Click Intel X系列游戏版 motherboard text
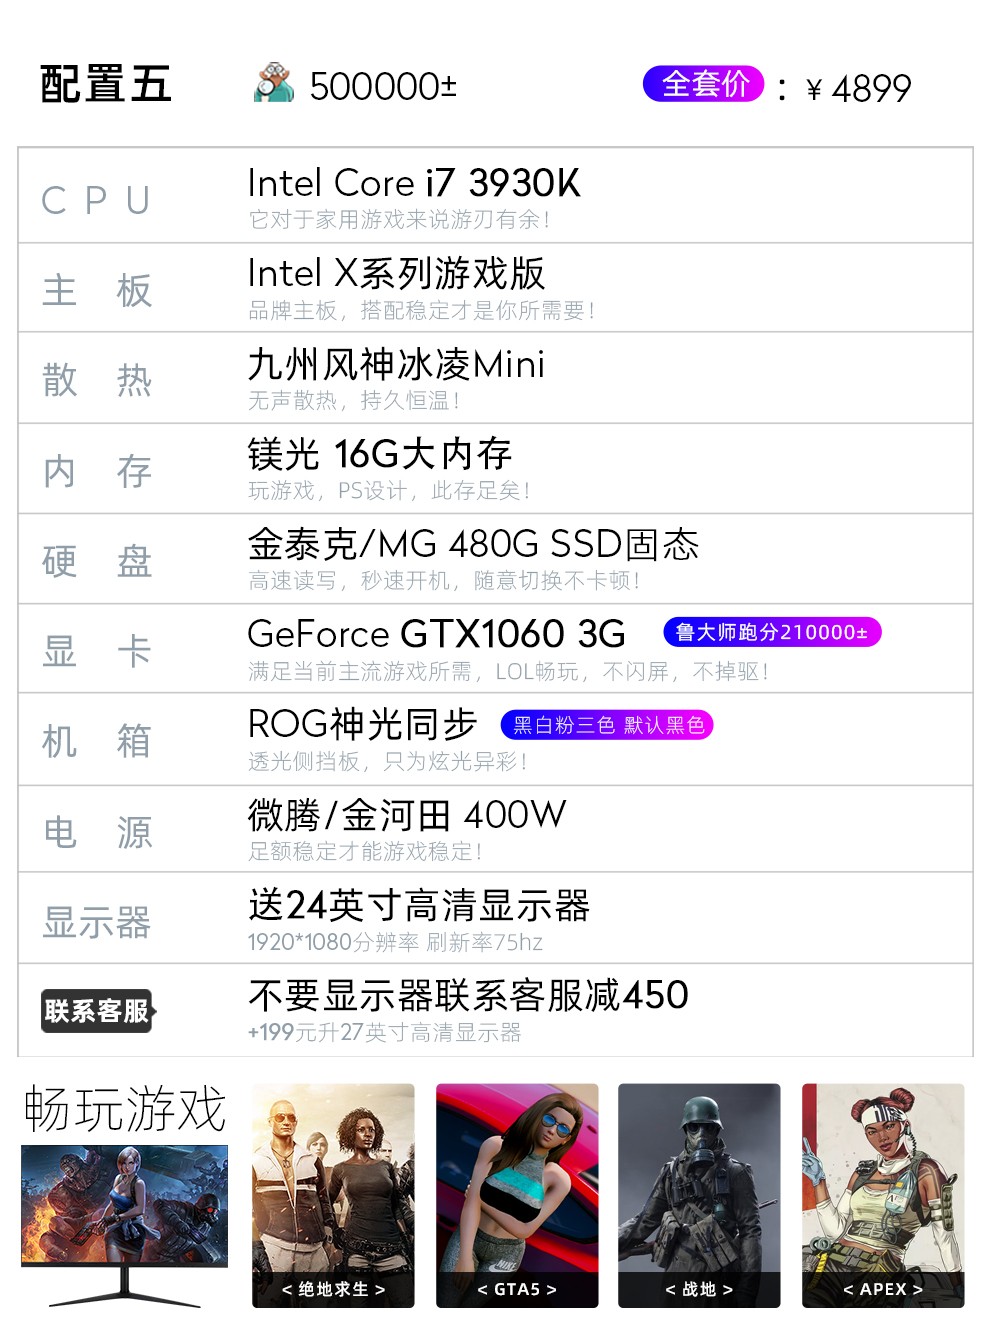Viewport: 990px width, 1332px height. pos(396,273)
